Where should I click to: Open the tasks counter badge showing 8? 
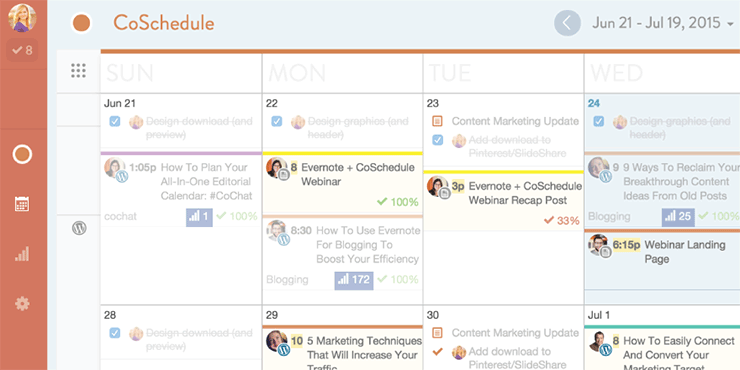coord(22,50)
